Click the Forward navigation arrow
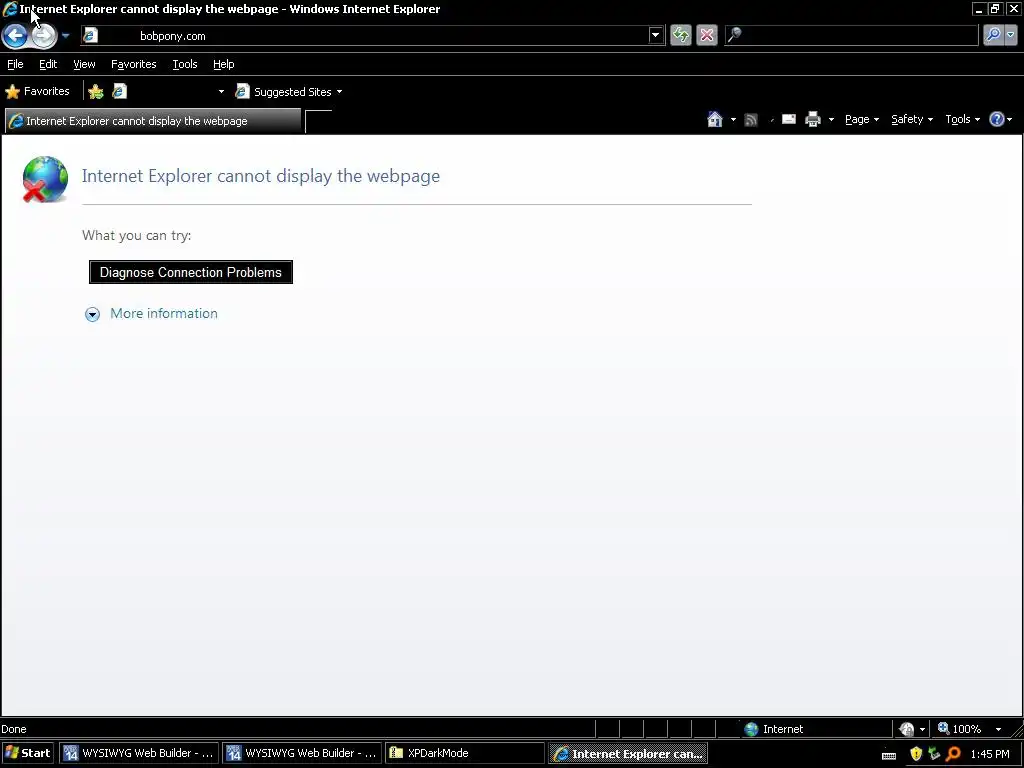The image size is (1024, 768). pos(44,36)
